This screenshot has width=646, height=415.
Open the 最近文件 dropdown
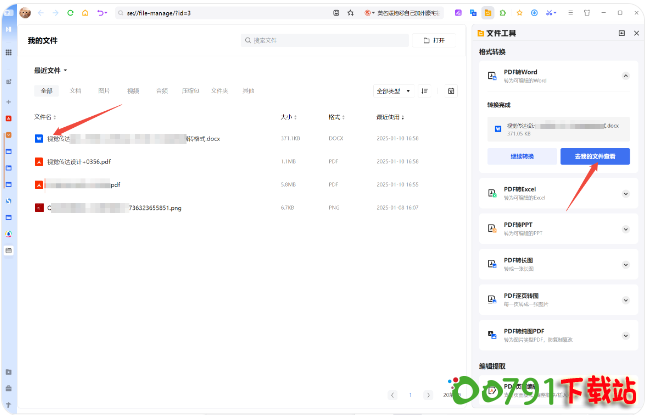coord(51,71)
